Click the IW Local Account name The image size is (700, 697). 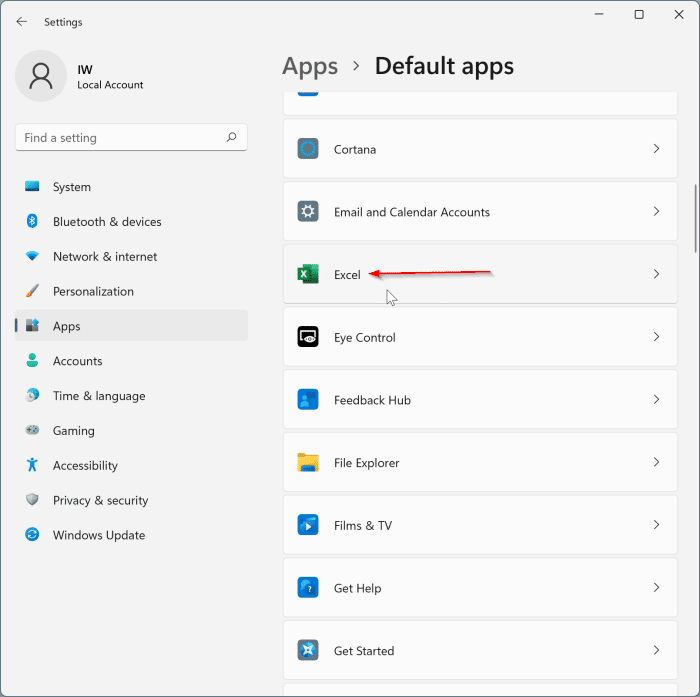pyautogui.click(x=110, y=77)
